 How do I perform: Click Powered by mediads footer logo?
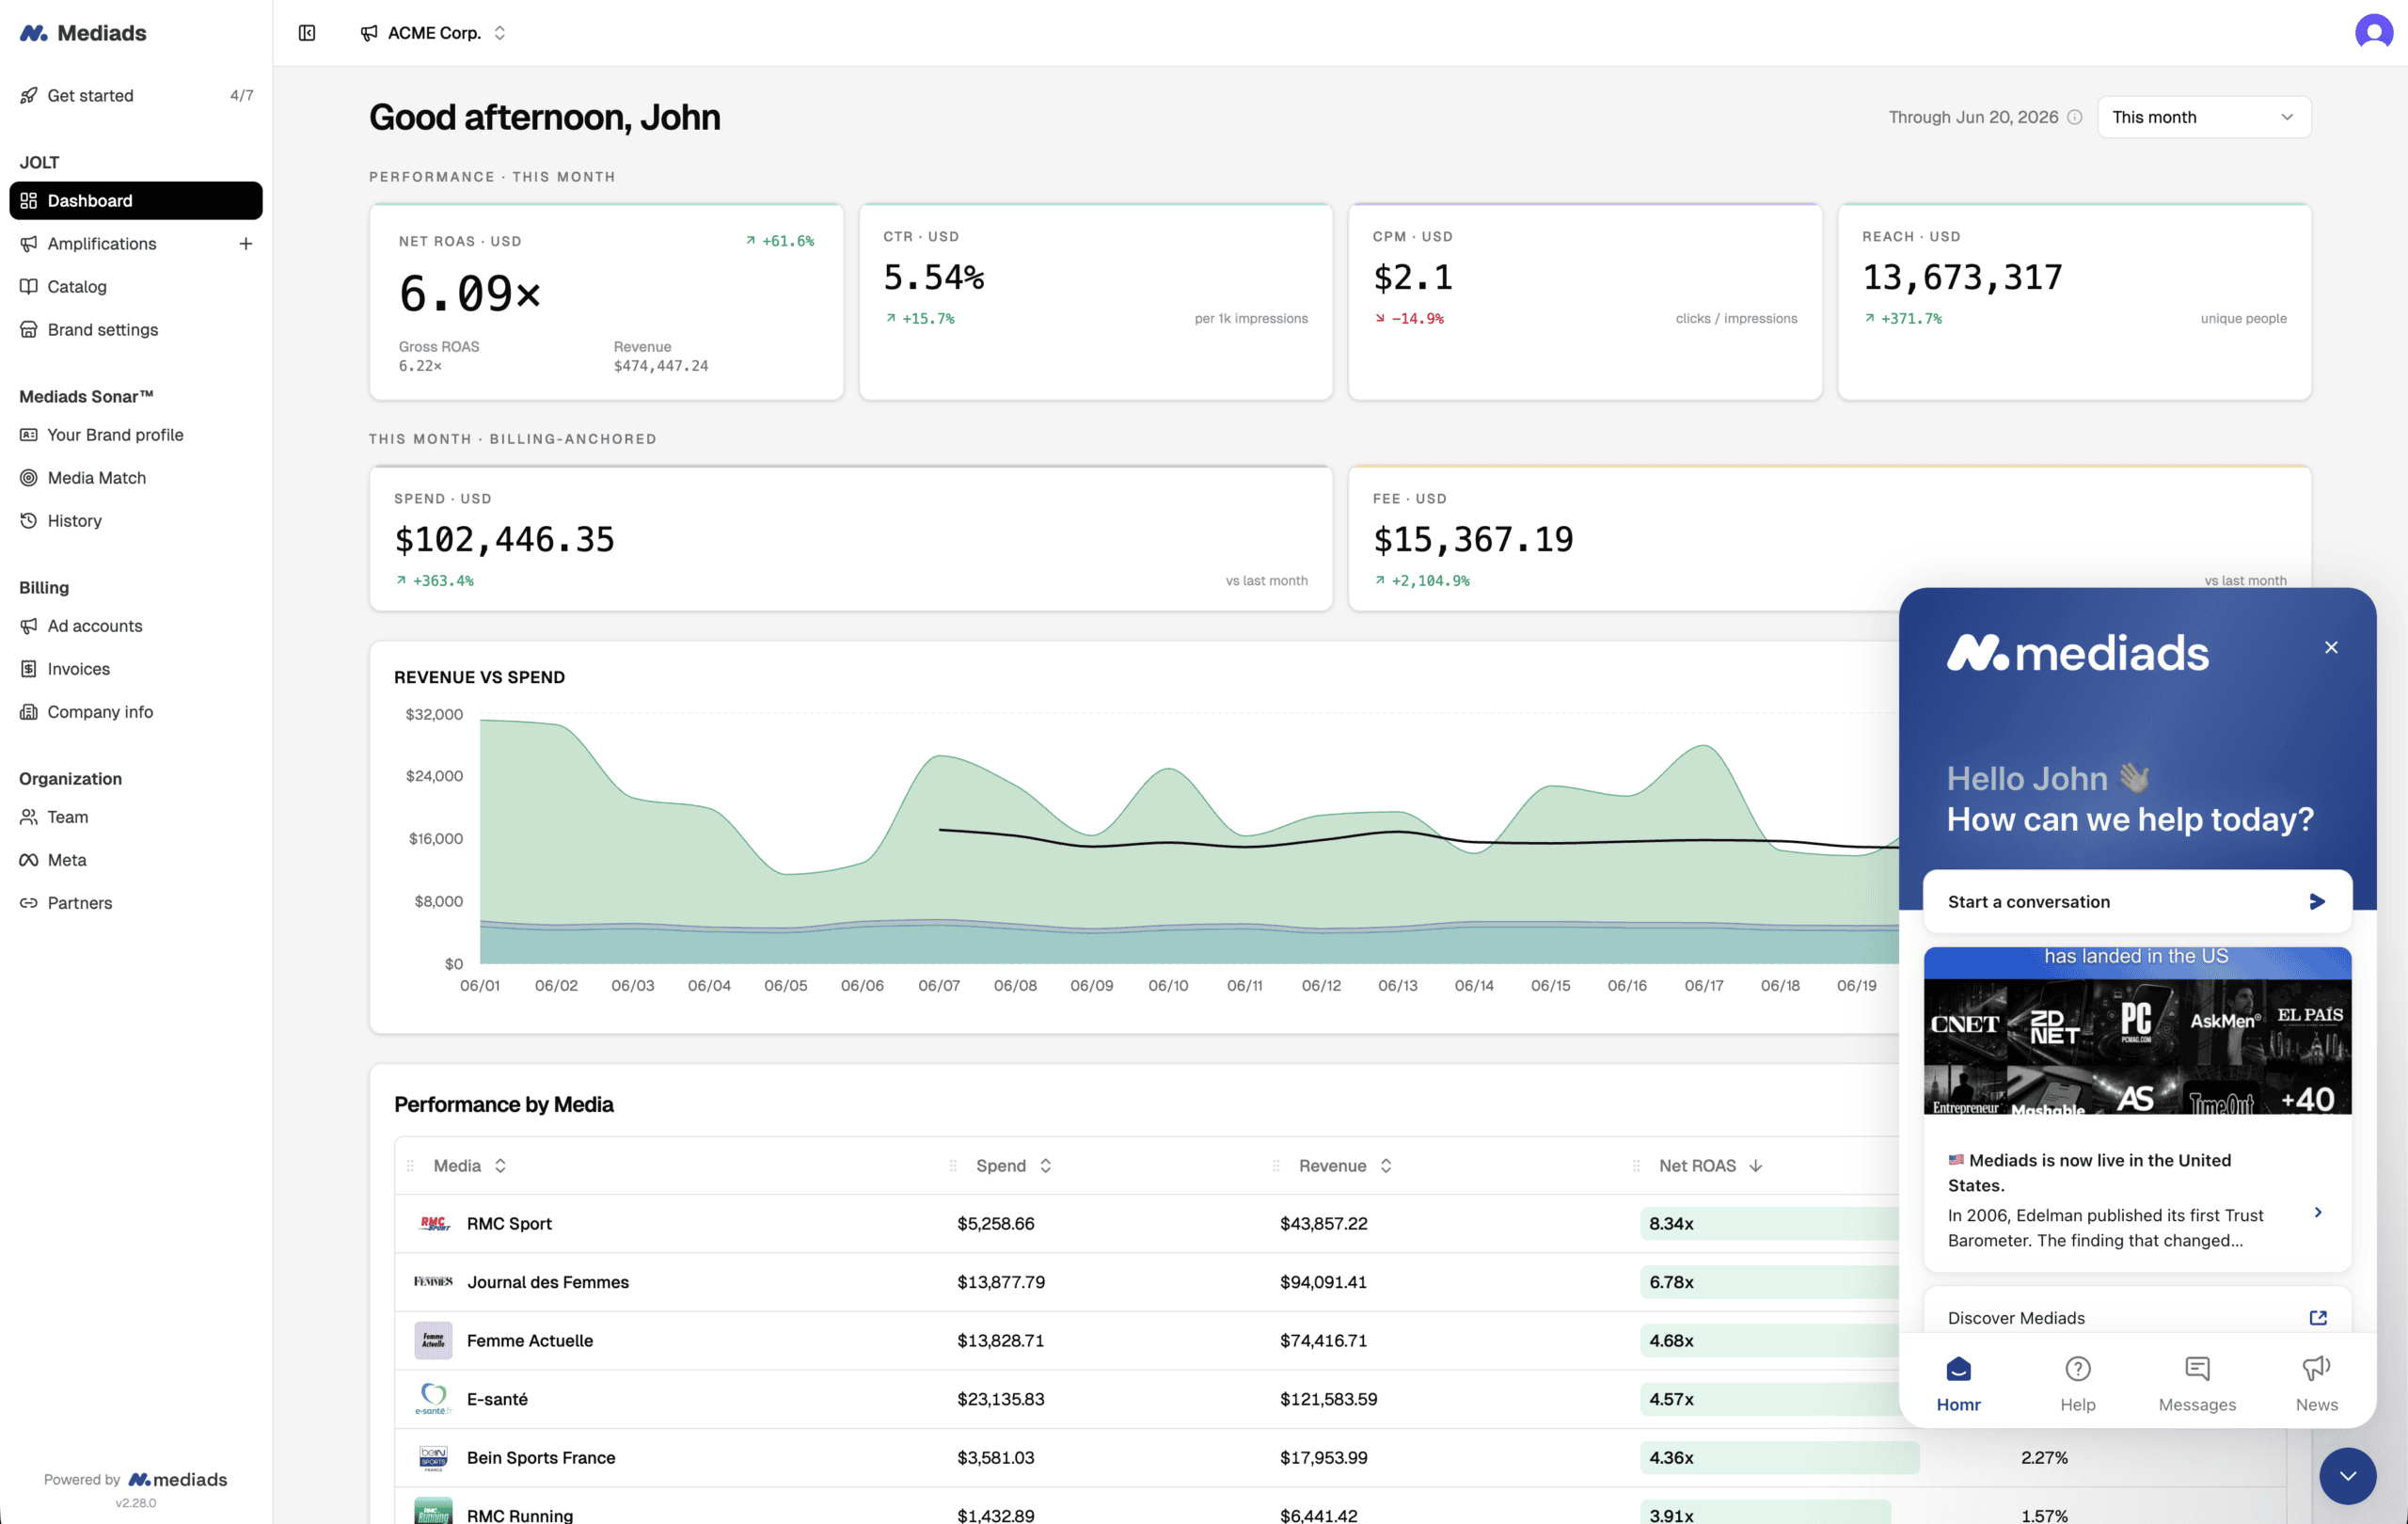coord(177,1479)
